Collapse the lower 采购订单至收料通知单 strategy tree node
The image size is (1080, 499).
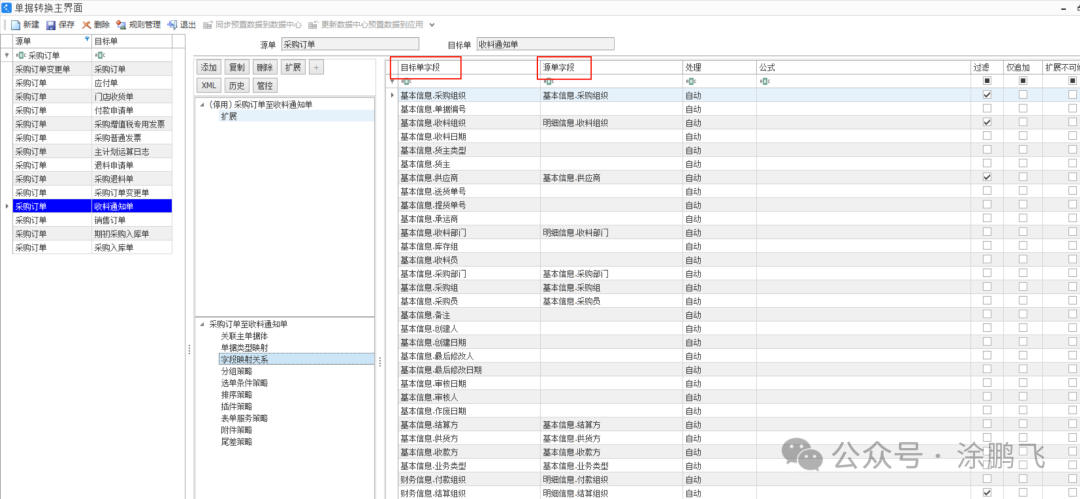(202, 324)
